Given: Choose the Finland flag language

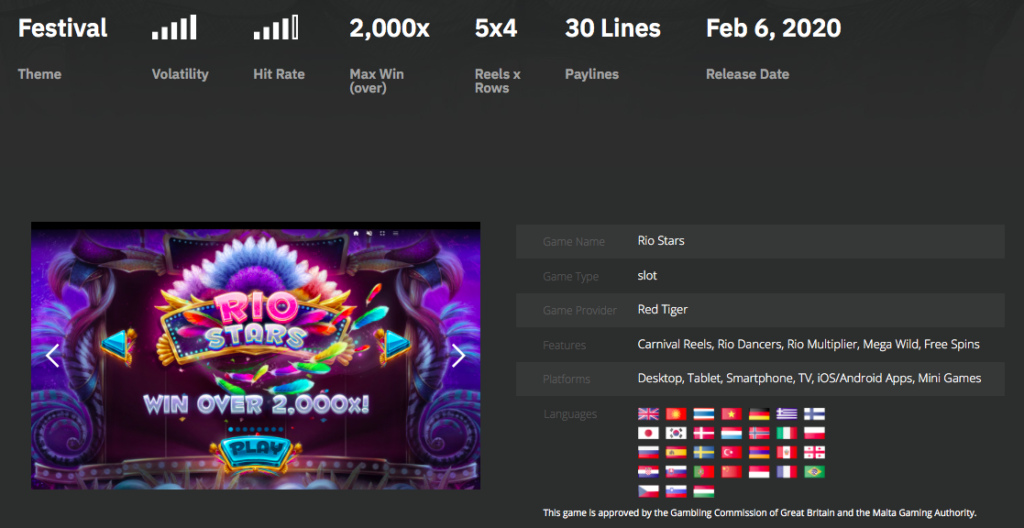Looking at the screenshot, I should pos(814,414).
